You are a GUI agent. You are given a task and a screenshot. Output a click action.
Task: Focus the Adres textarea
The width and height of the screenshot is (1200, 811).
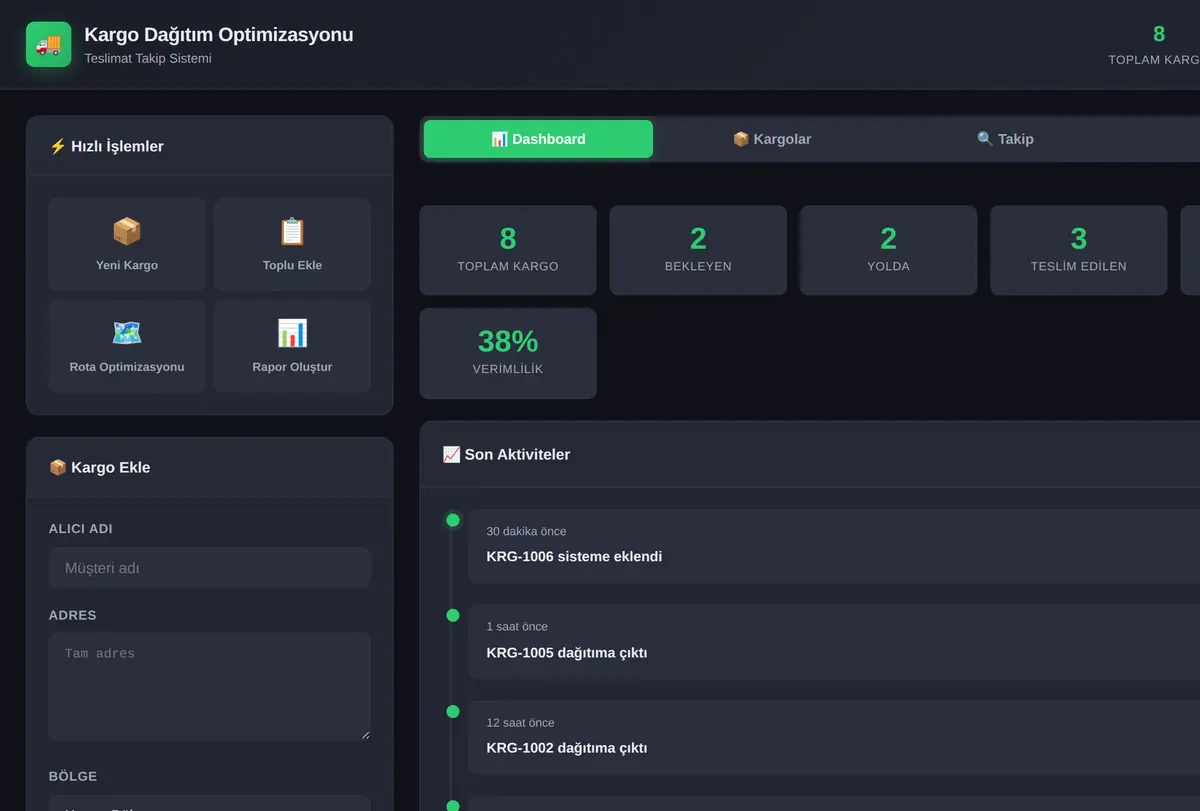pos(210,687)
